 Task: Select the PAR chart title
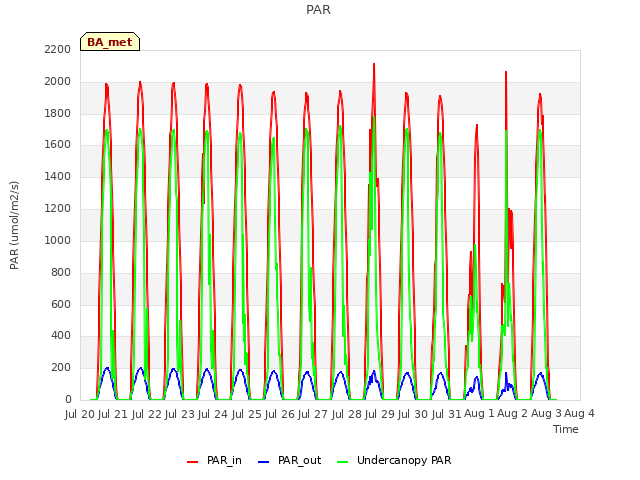pos(318,9)
